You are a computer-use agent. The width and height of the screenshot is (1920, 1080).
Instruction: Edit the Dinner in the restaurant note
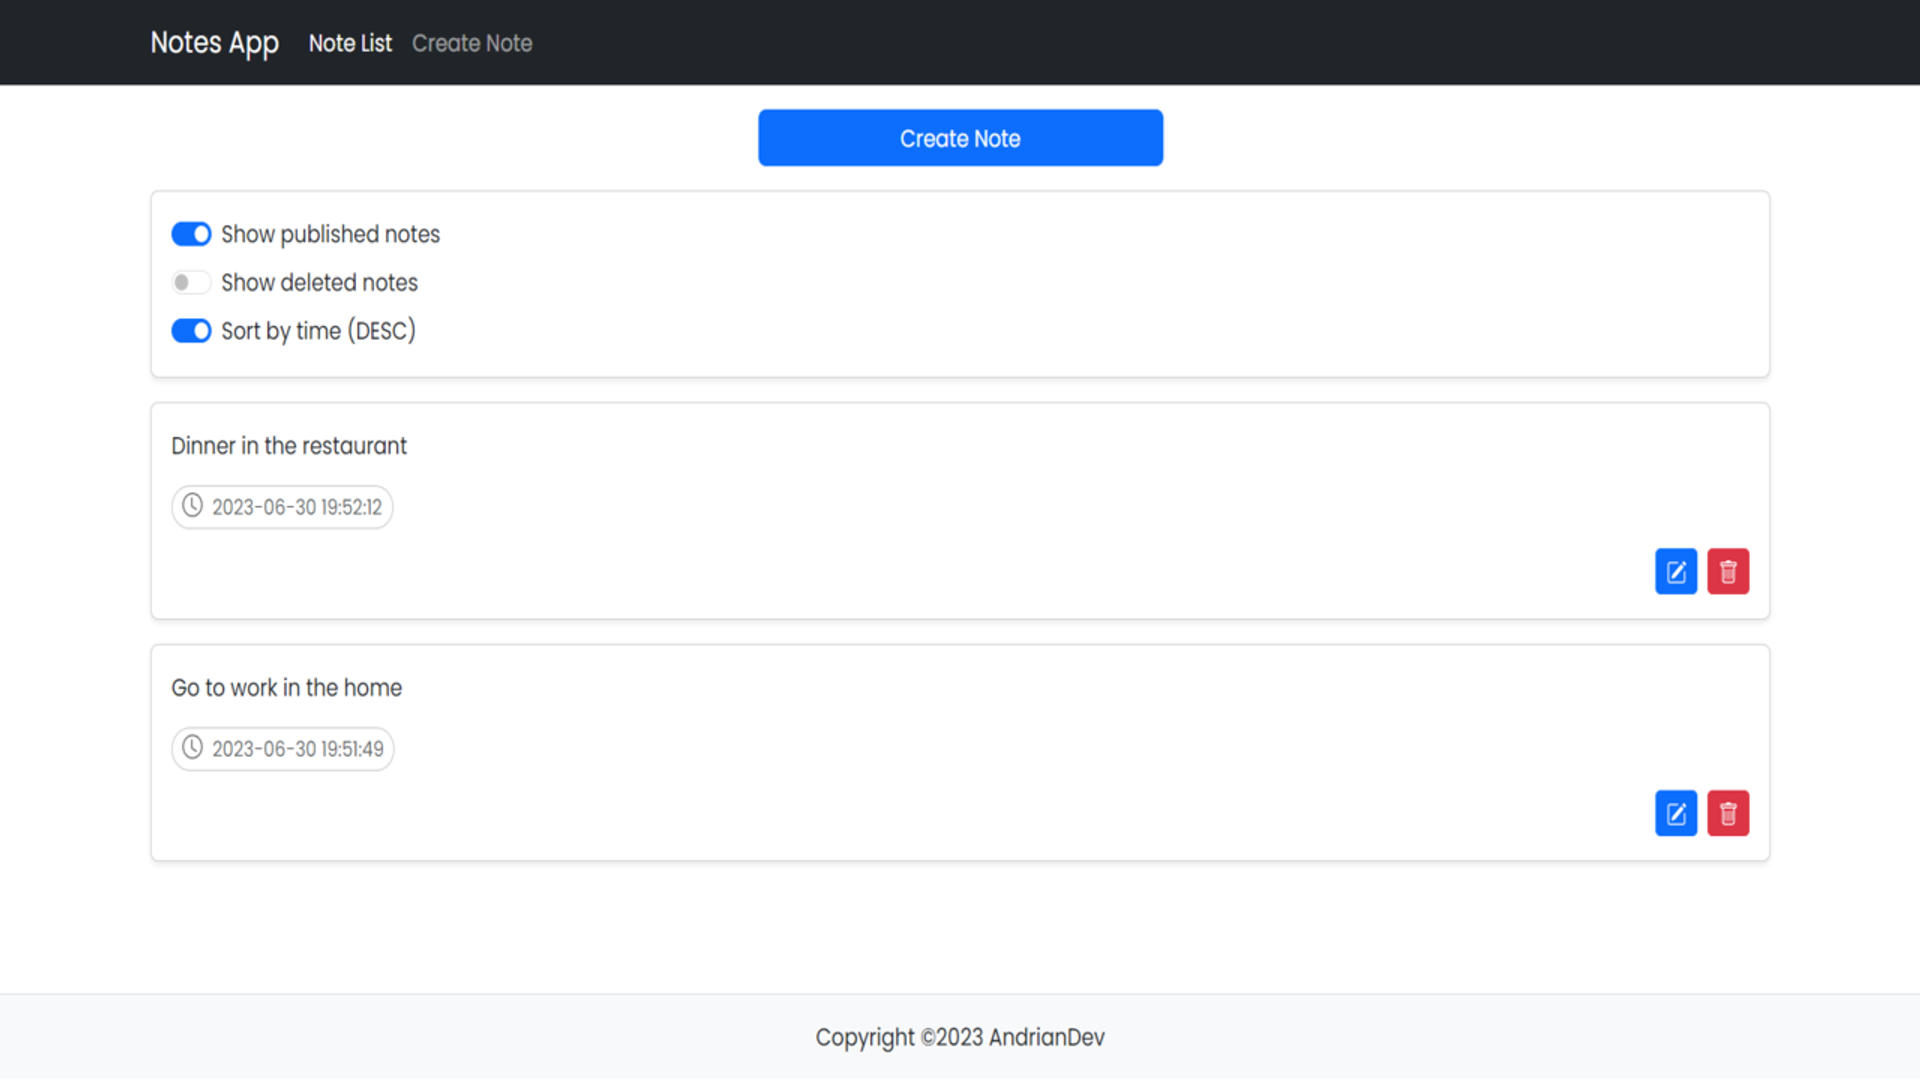[x=1676, y=571]
